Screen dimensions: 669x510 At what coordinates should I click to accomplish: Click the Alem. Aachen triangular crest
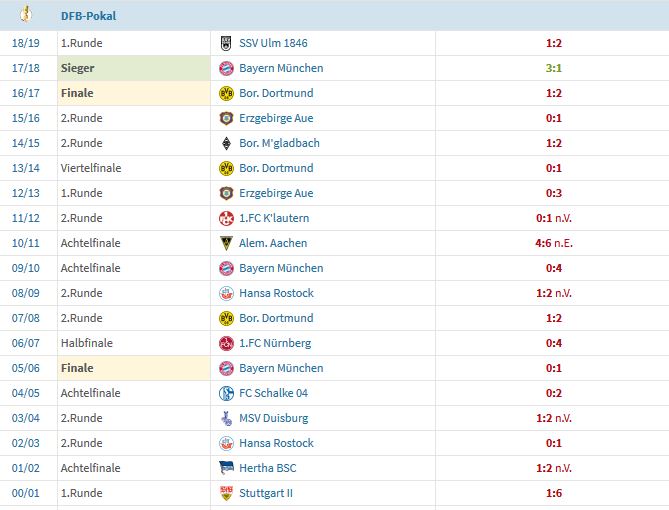point(226,243)
